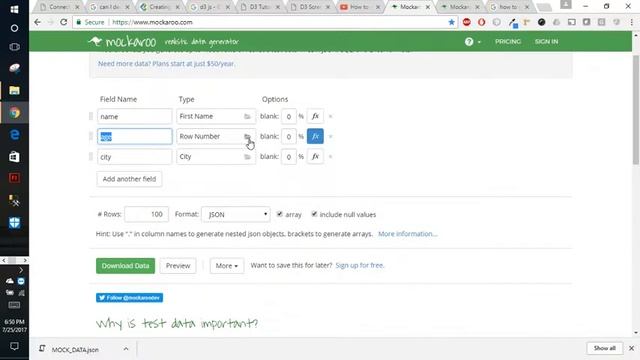The width and height of the screenshot is (640, 360).
Task: Open Sign up for free link
Action: tap(360, 265)
